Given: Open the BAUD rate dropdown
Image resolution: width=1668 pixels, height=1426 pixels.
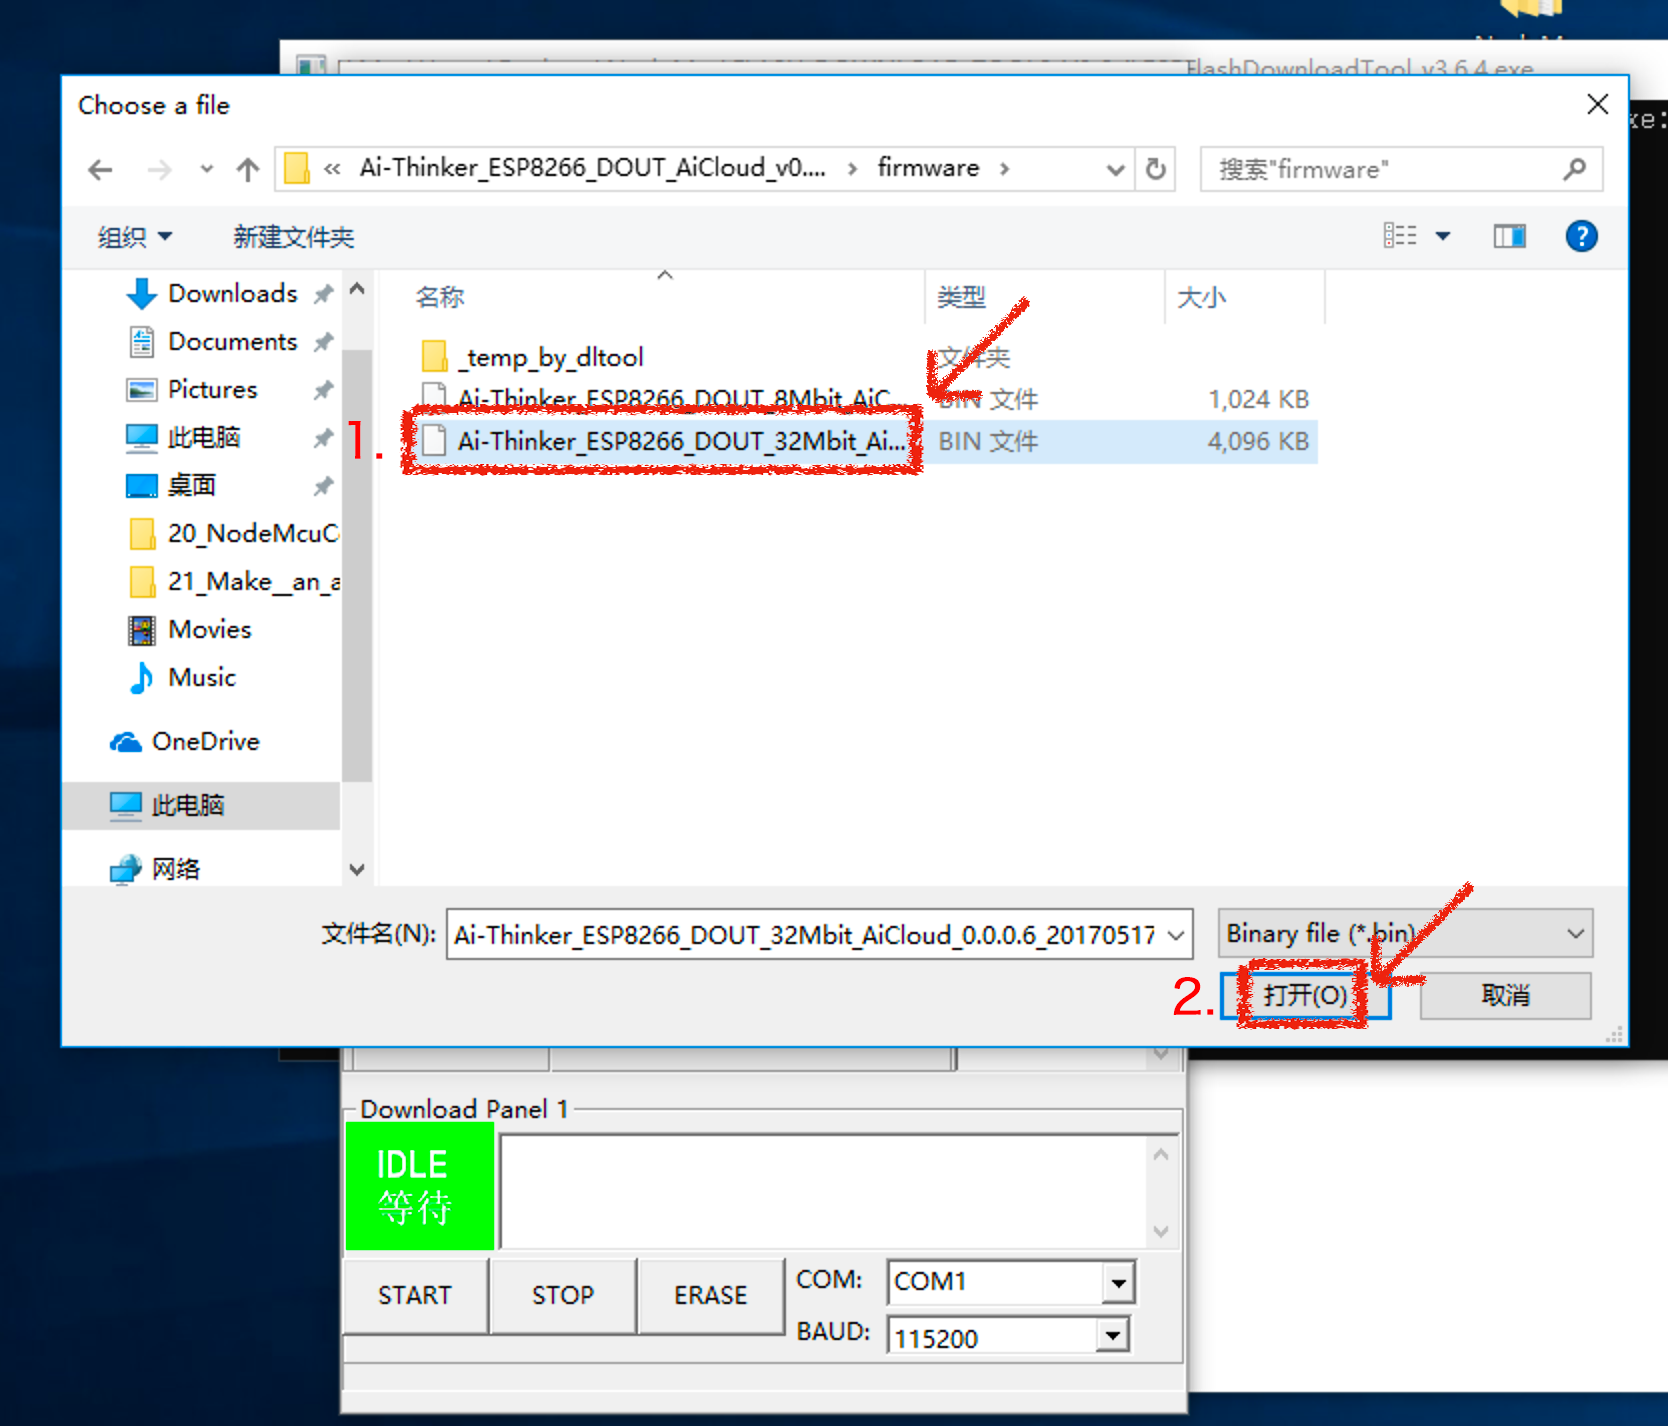Looking at the screenshot, I should tap(1112, 1336).
